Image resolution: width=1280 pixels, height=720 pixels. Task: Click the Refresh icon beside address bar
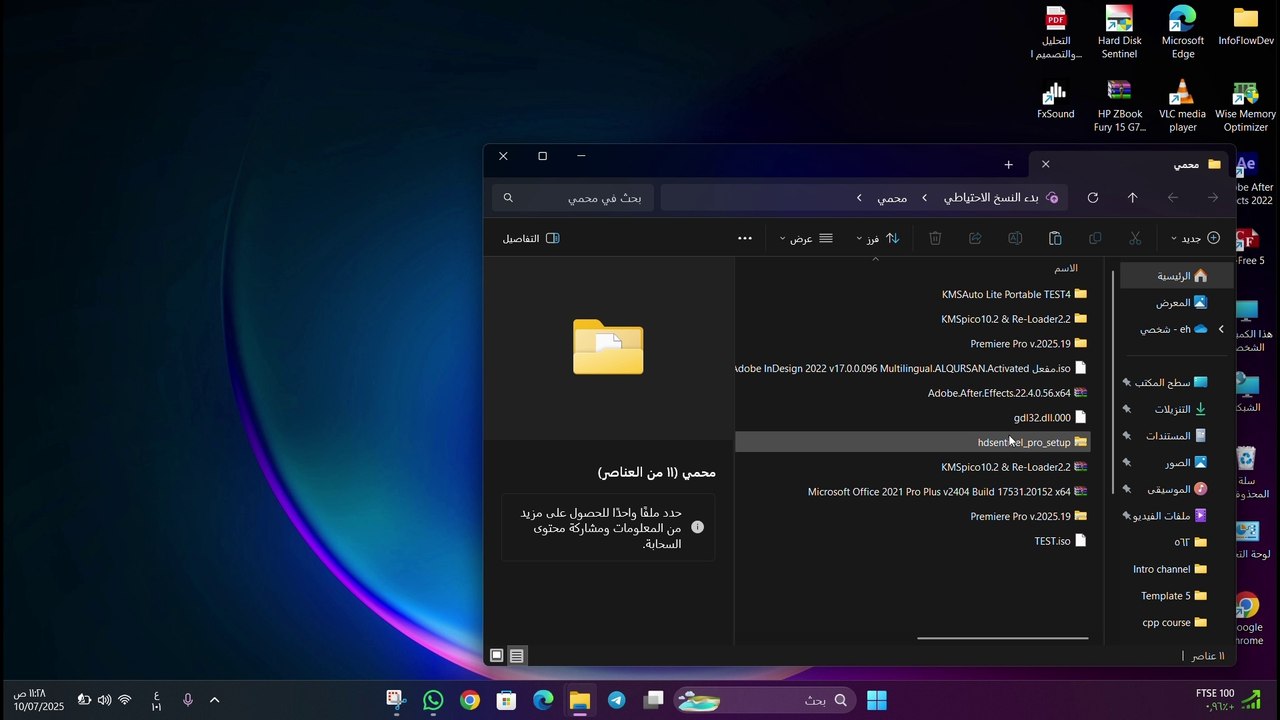tap(1093, 198)
